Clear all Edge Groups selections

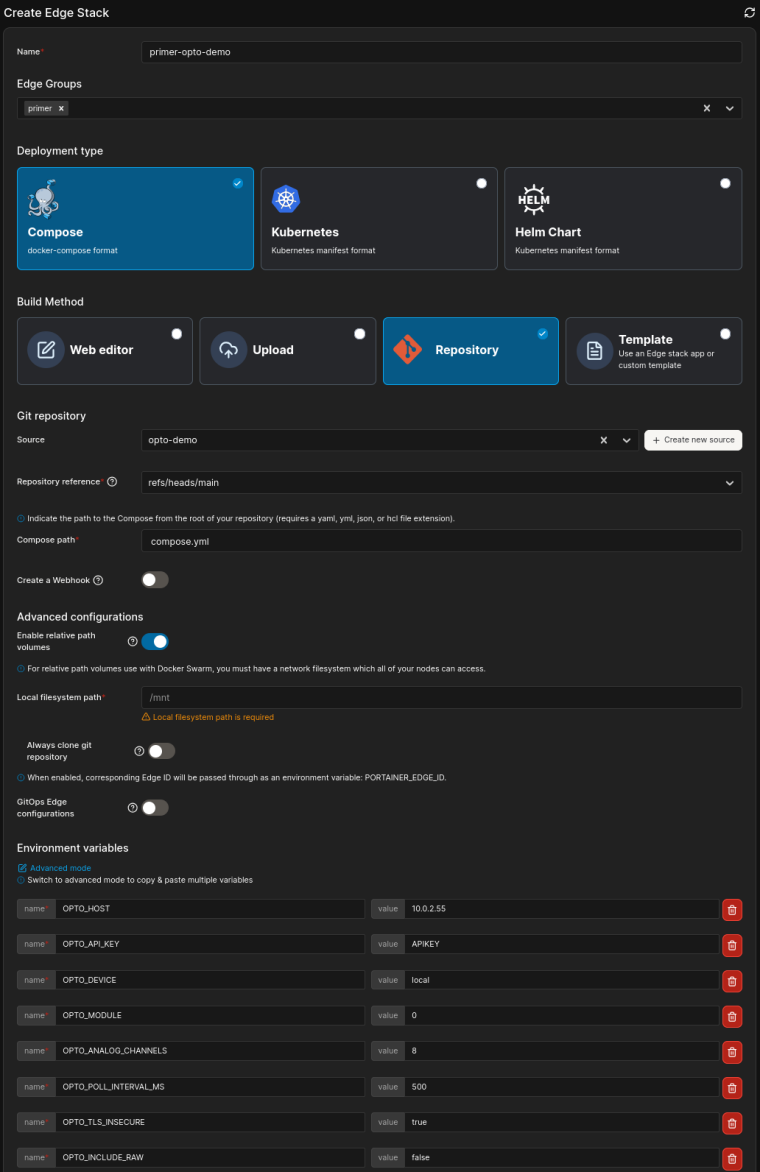tap(706, 108)
